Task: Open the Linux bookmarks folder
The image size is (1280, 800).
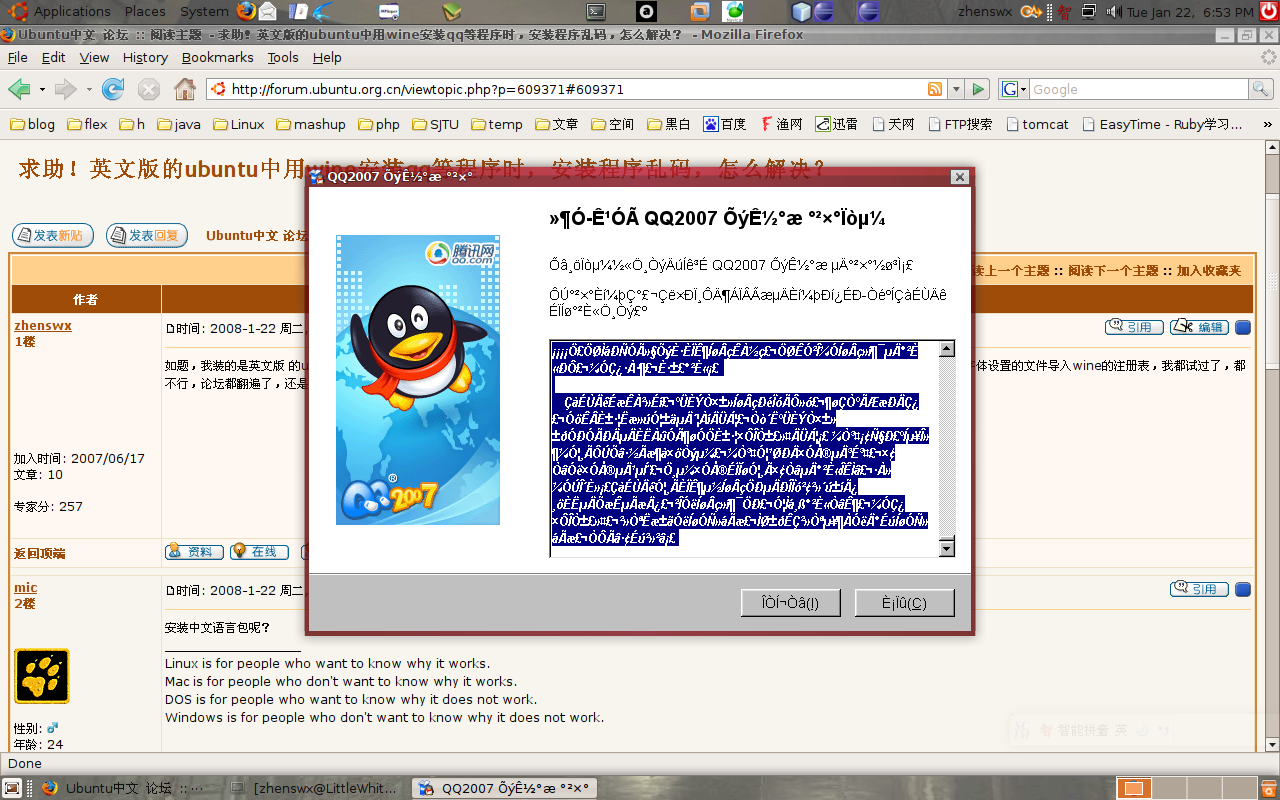Action: pyautogui.click(x=237, y=124)
